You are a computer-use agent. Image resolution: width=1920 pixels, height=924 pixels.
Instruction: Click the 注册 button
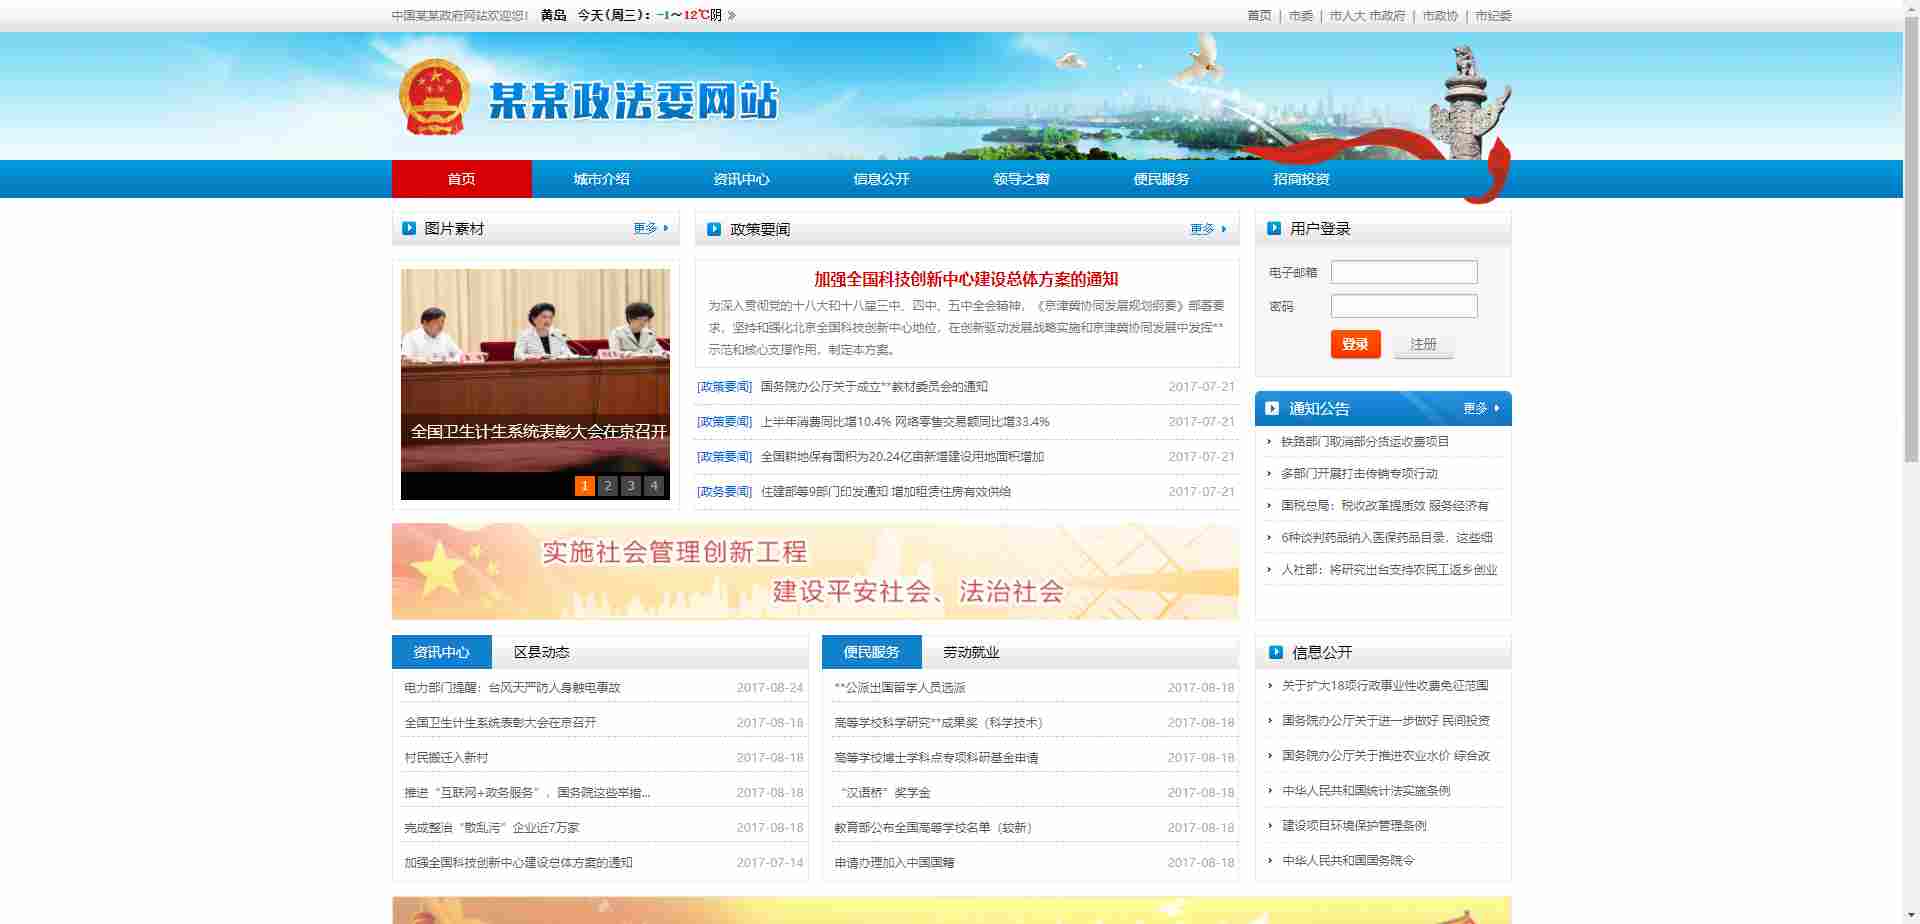[1423, 344]
